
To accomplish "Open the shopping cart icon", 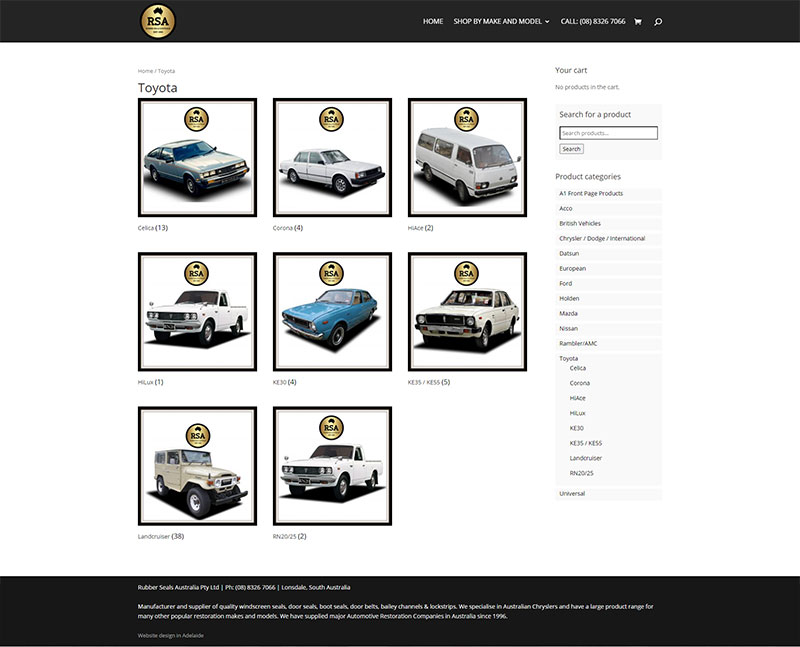I will tap(637, 21).
